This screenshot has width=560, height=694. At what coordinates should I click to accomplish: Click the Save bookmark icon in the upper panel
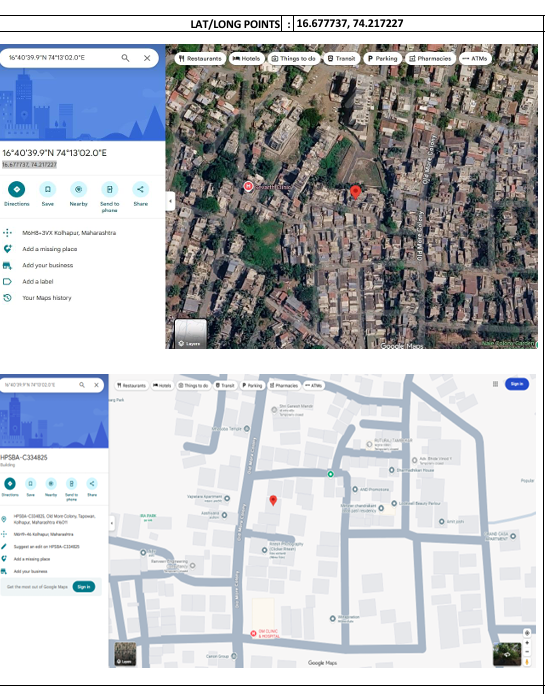47,189
